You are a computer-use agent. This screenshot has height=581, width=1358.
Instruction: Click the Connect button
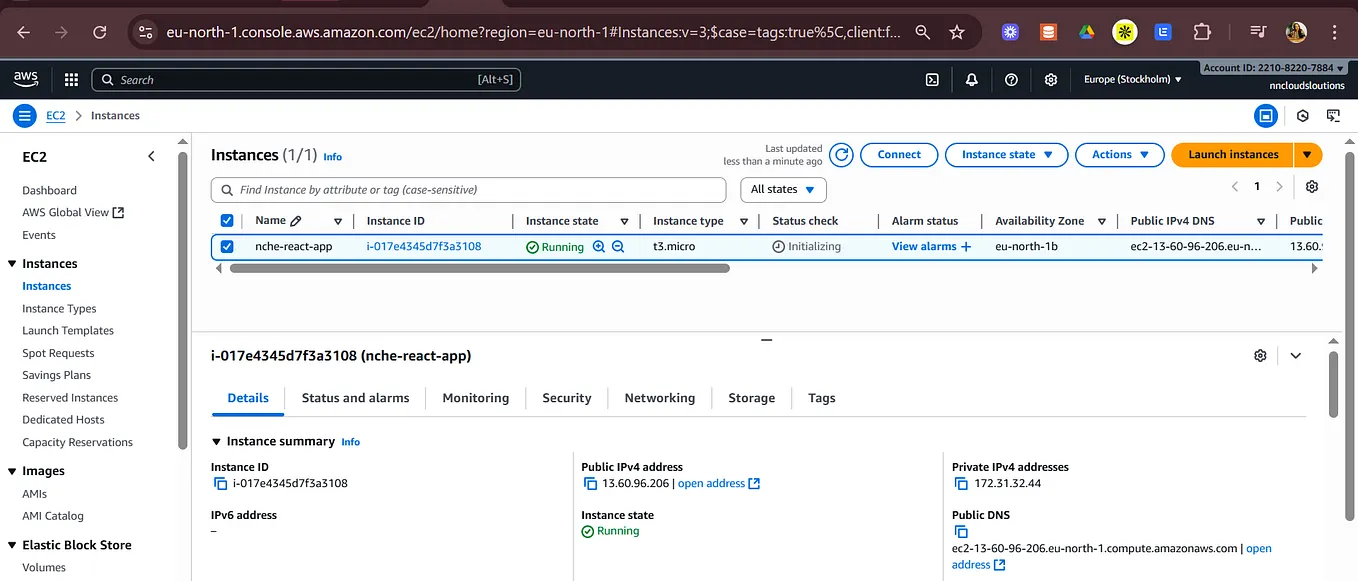click(x=898, y=155)
